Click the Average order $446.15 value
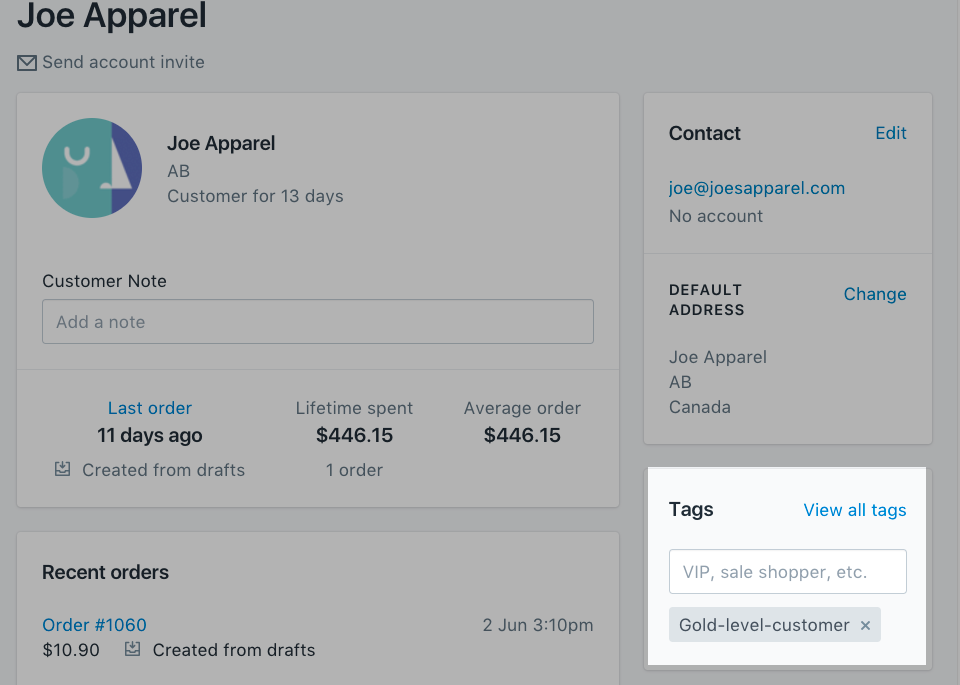The width and height of the screenshot is (960, 685). pos(522,435)
